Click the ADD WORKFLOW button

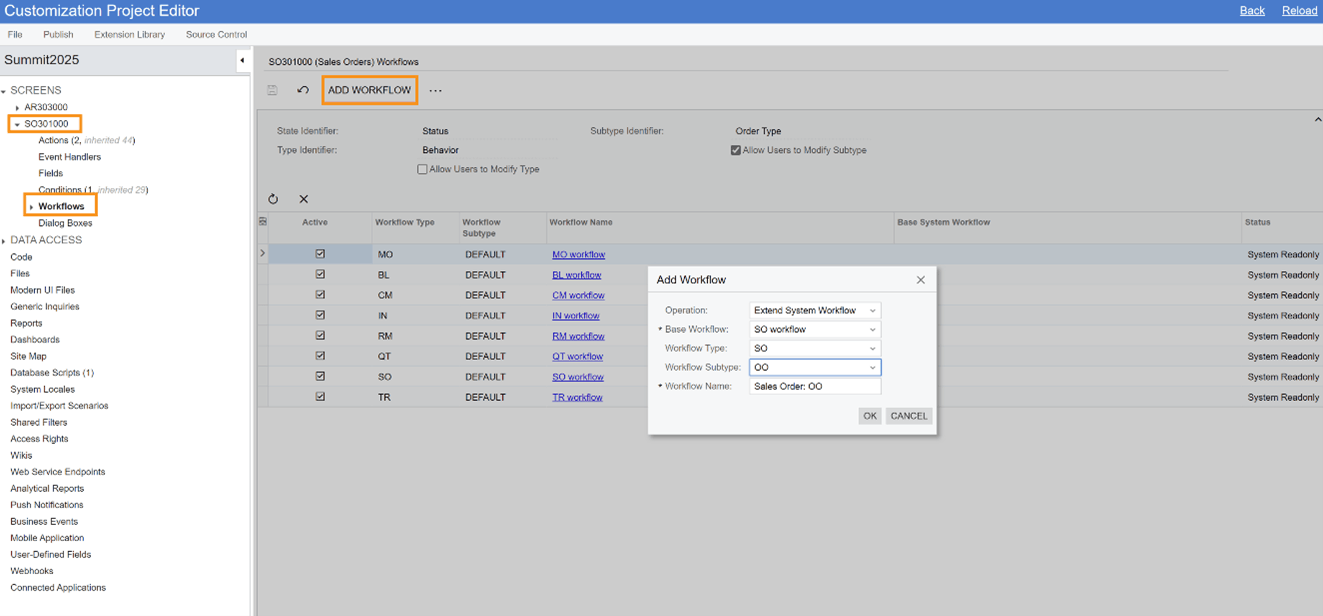pos(369,90)
